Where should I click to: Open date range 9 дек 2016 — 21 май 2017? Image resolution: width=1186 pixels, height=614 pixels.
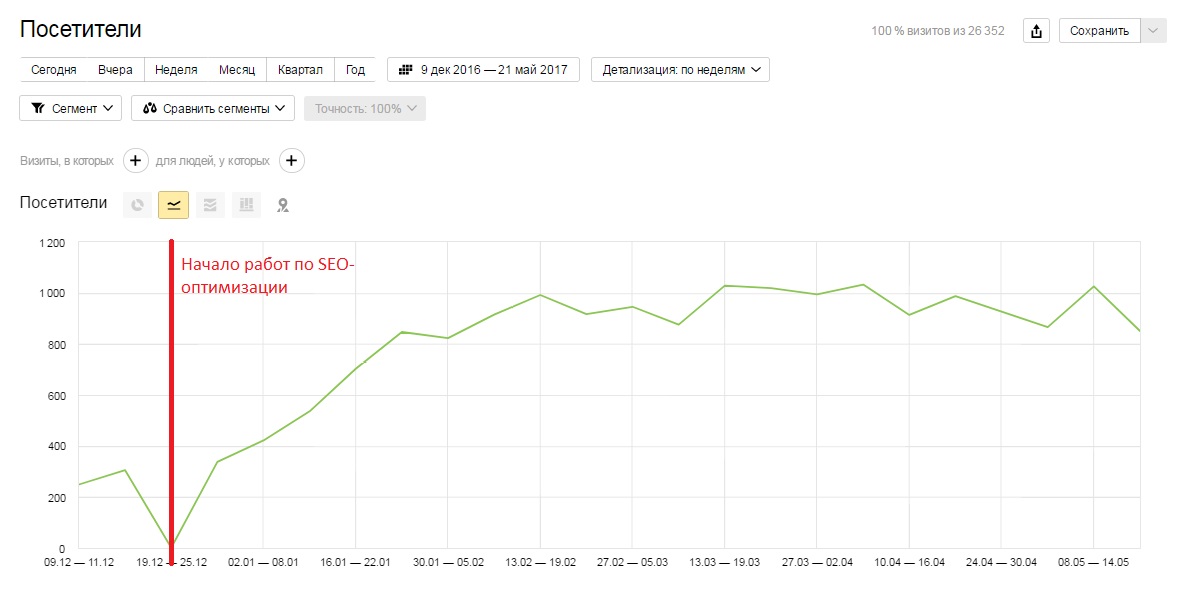483,70
